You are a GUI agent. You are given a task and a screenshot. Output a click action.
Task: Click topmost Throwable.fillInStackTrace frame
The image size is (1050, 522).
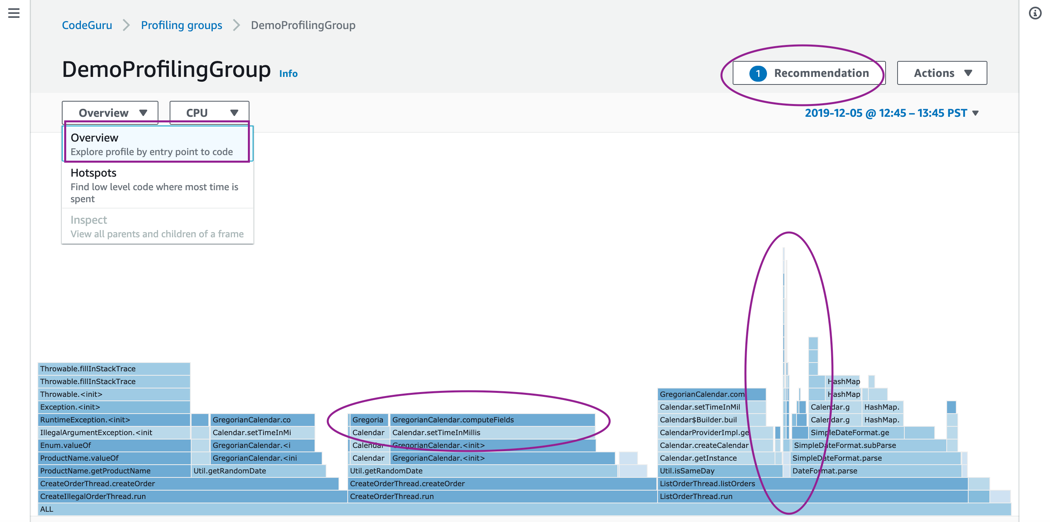click(115, 369)
